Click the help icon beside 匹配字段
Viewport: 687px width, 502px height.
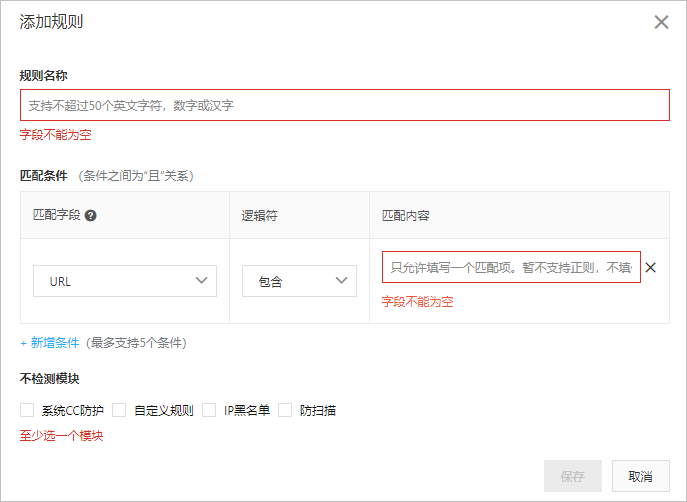(91, 216)
